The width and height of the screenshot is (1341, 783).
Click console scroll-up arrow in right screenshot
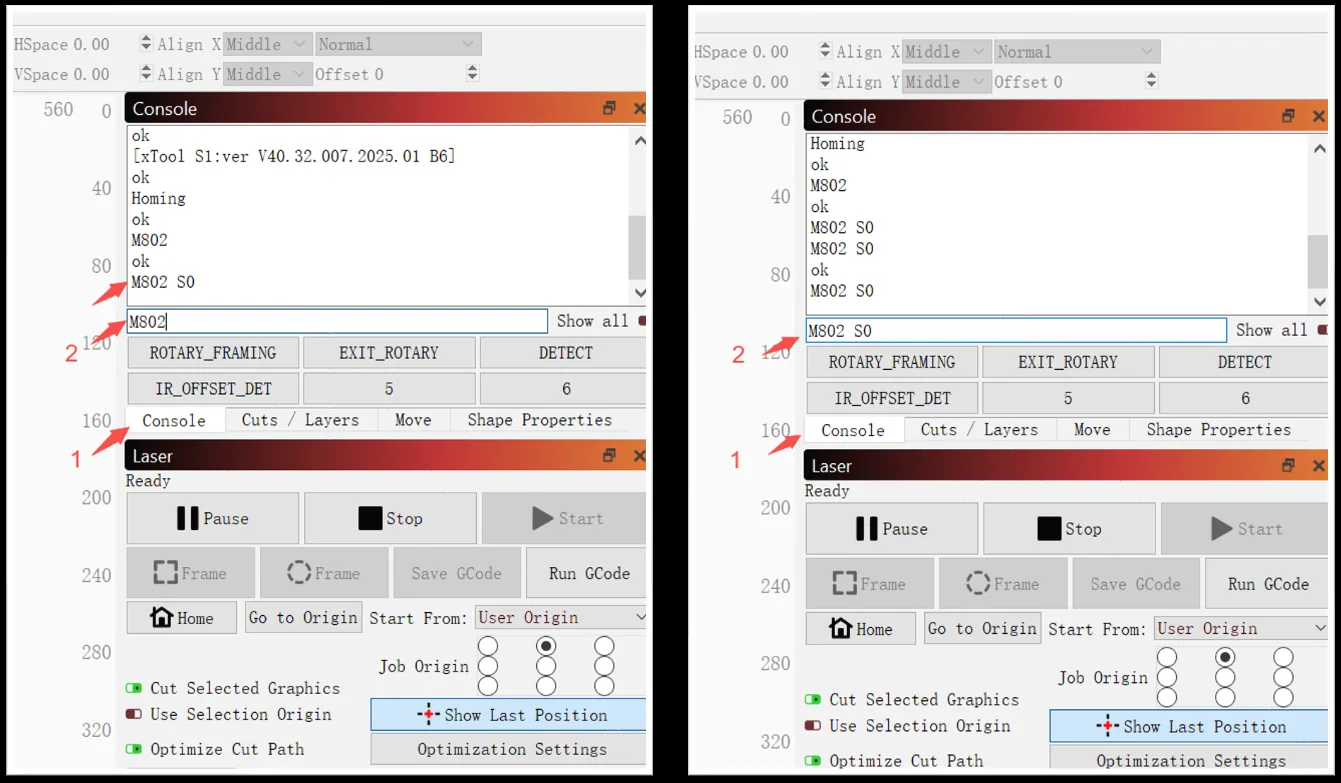click(1318, 149)
